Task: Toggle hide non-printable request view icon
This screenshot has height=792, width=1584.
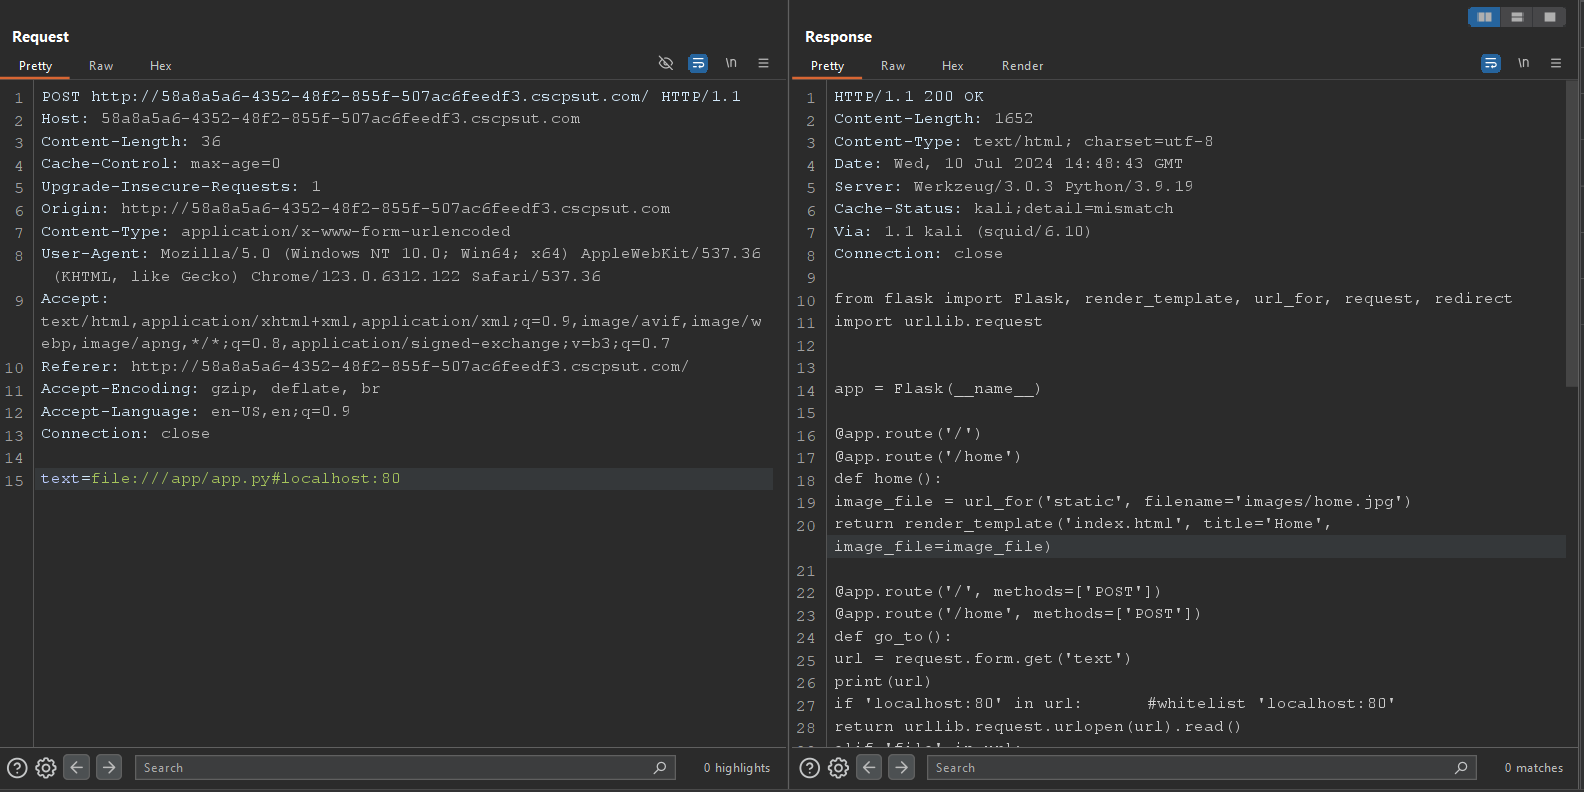Action: [x=666, y=63]
